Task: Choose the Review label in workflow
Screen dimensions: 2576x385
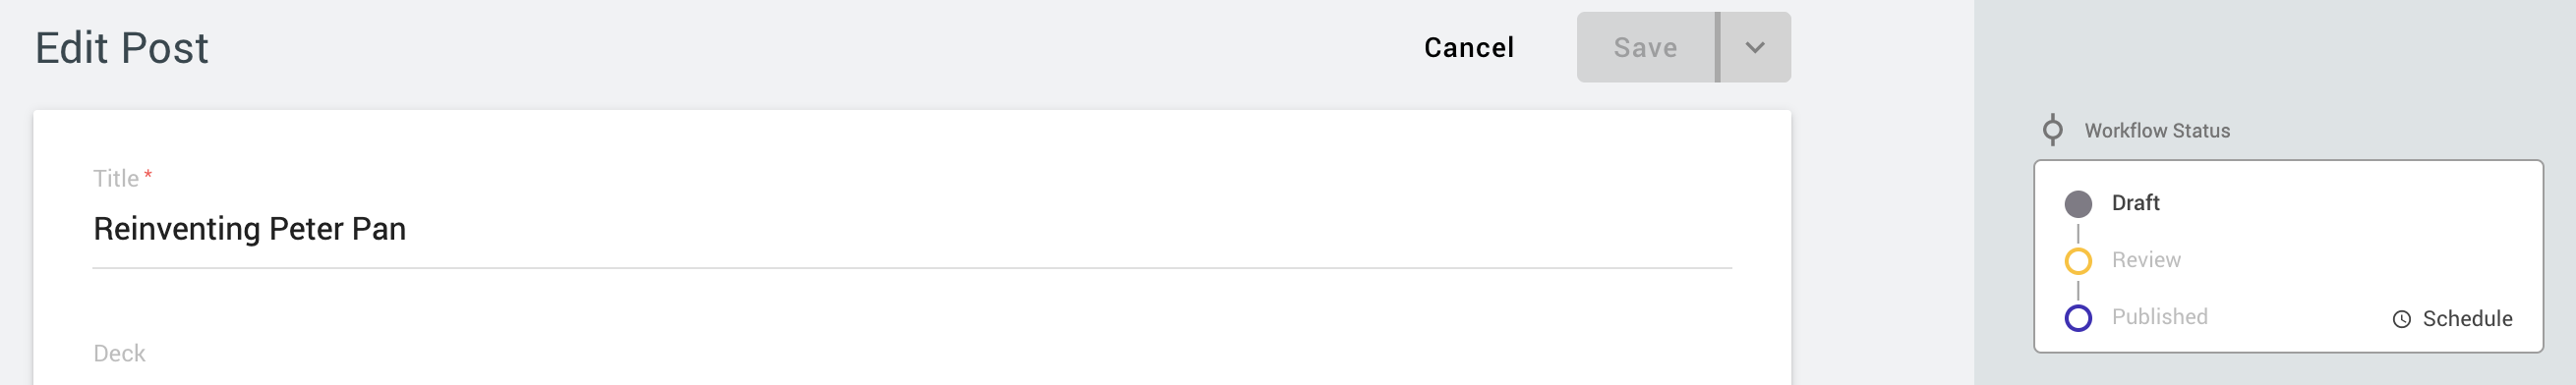Action: (2146, 260)
